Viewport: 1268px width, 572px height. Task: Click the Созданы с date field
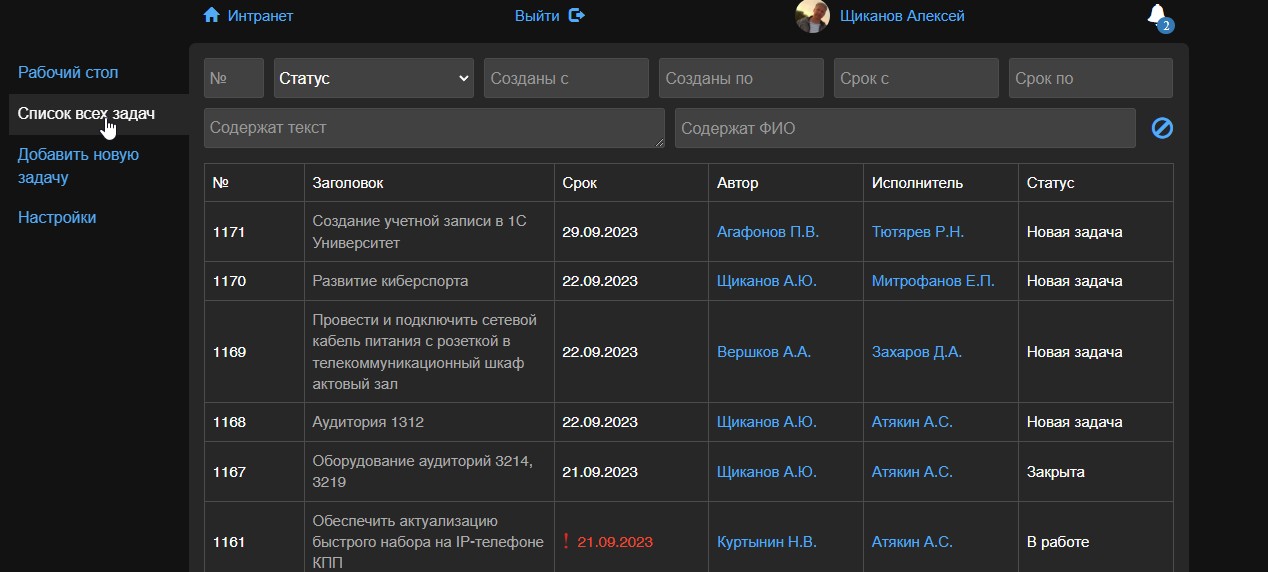(566, 78)
